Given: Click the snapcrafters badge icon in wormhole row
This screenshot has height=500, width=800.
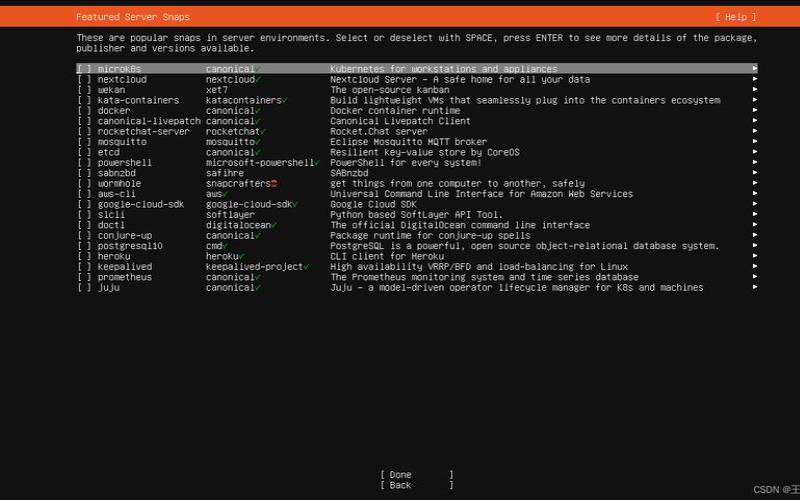Looking at the screenshot, I should [273, 183].
